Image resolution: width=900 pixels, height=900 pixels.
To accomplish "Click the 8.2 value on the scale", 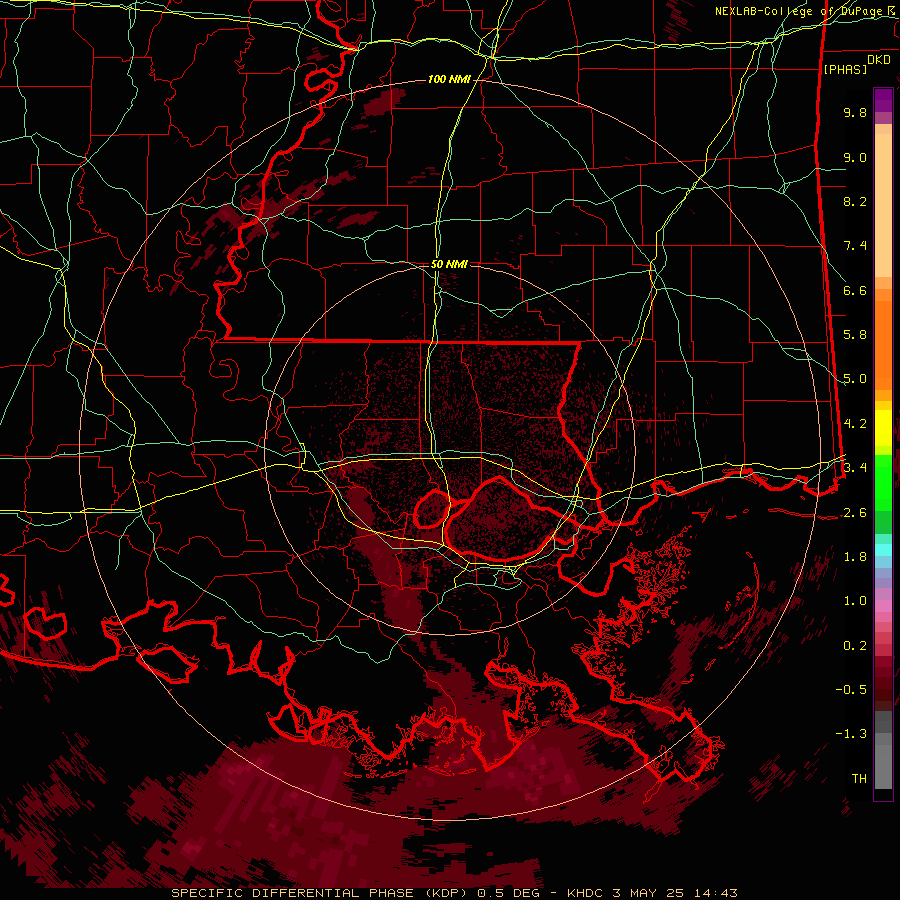I will [855, 201].
